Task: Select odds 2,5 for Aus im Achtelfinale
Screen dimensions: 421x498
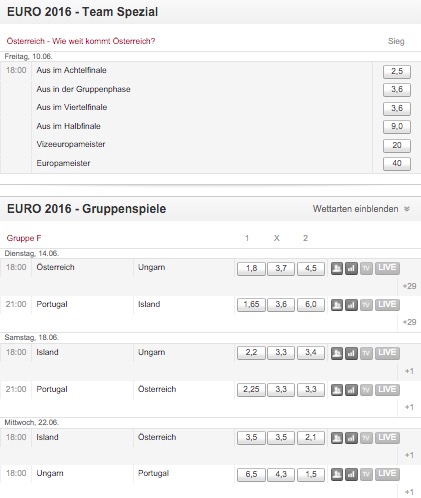Action: 397,72
